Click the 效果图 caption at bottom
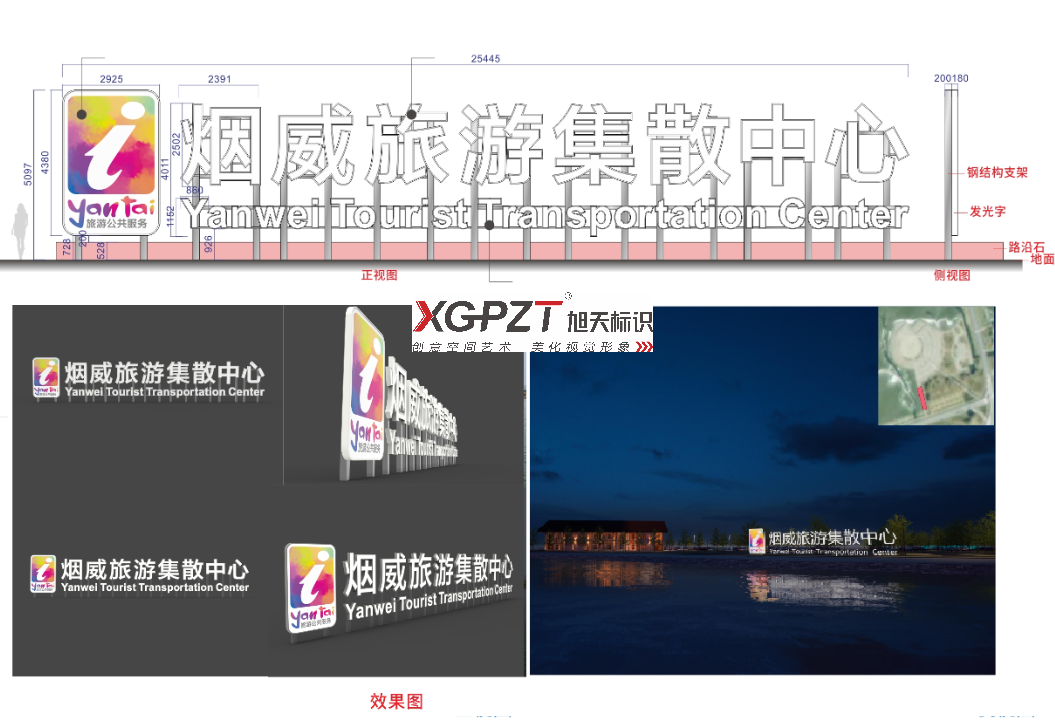The width and height of the screenshot is (1055, 726). click(396, 701)
